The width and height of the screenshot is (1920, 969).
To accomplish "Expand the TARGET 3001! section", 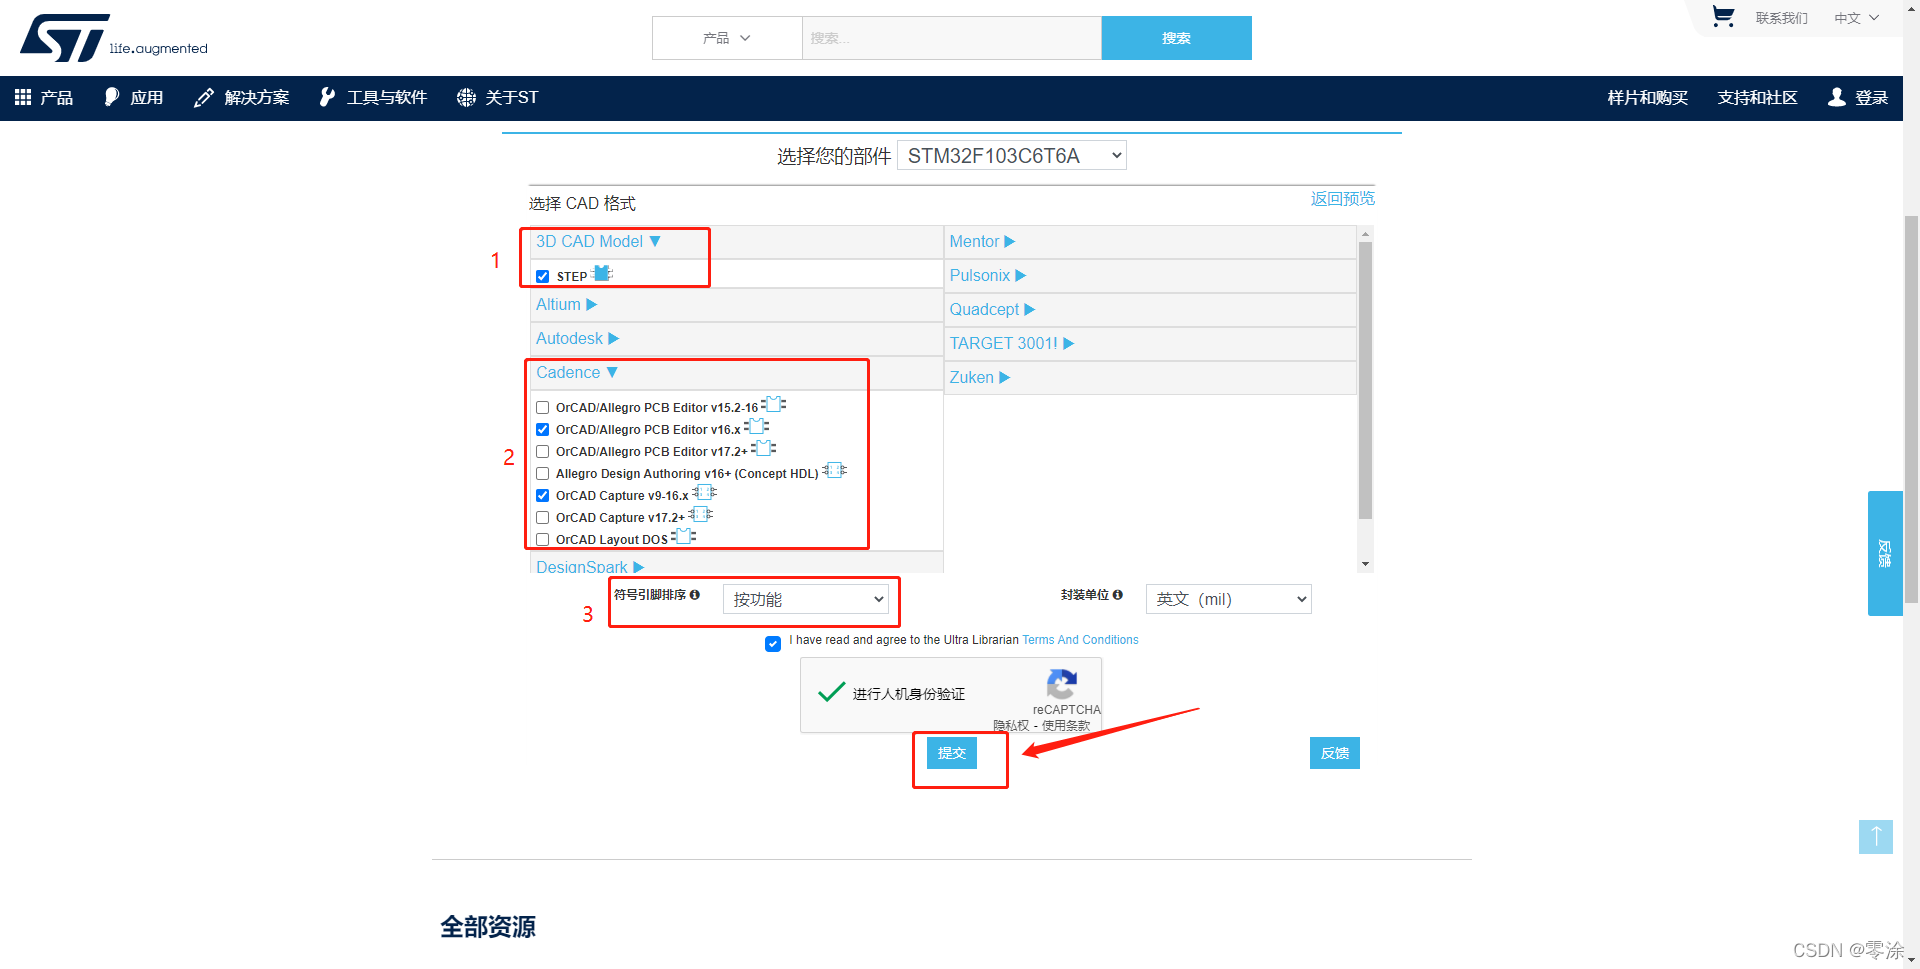I will pyautogui.click(x=1011, y=344).
